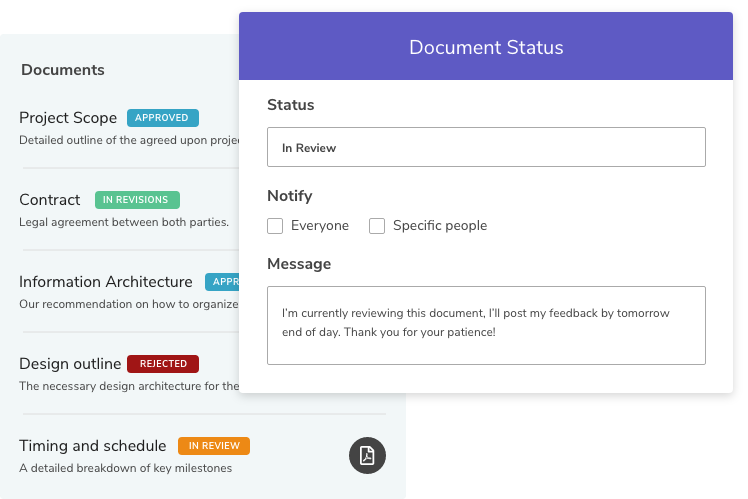Image resolution: width=748 pixels, height=499 pixels.
Task: Click the partially hidden badge on Information Architecture
Action: click(x=222, y=282)
